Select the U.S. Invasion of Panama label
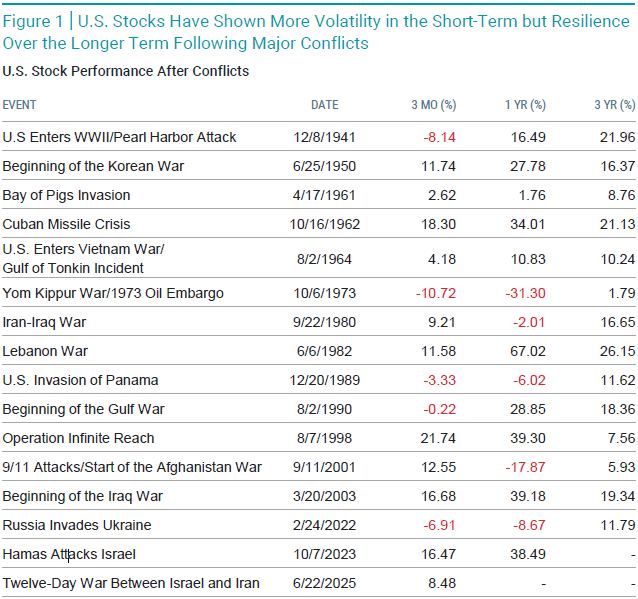 pyautogui.click(x=81, y=380)
